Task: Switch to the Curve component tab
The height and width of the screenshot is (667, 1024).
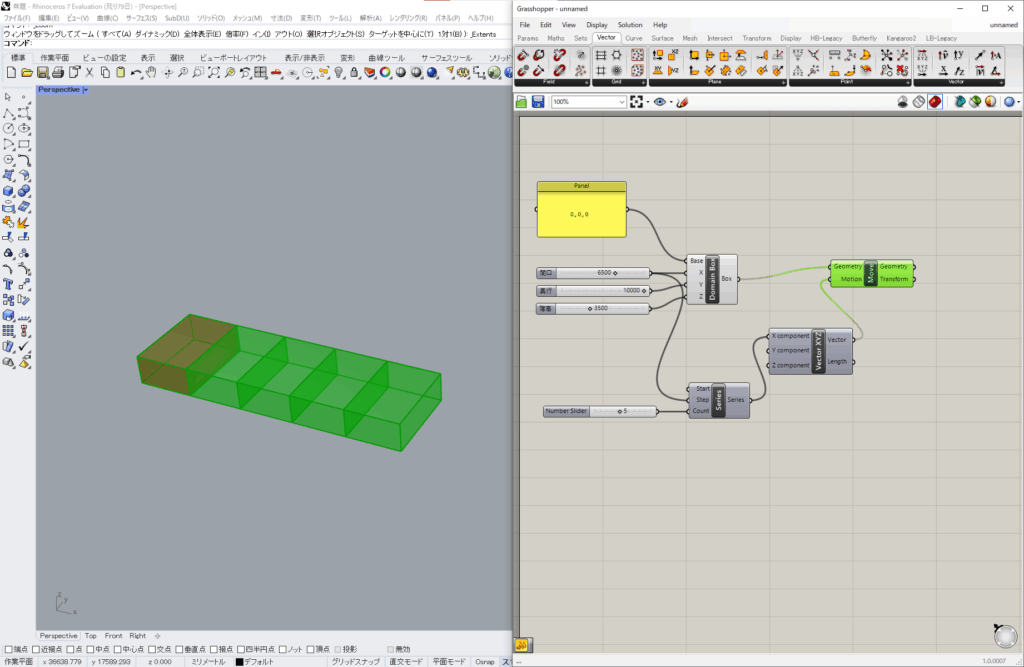Action: pos(634,38)
